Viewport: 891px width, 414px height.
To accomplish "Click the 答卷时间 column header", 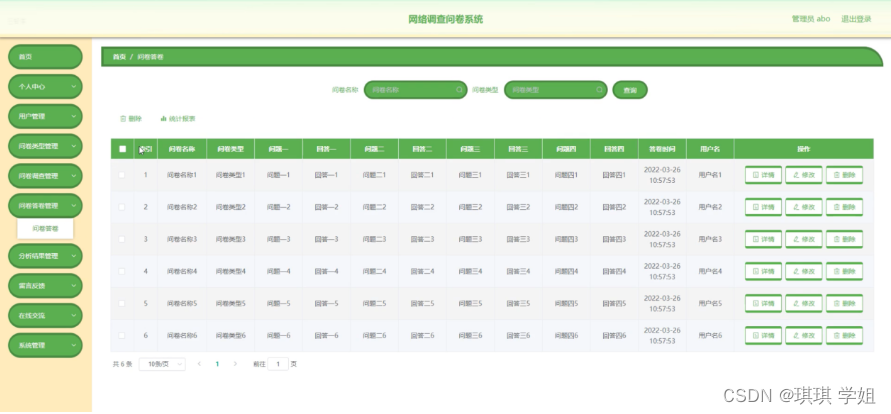I will tap(662, 149).
